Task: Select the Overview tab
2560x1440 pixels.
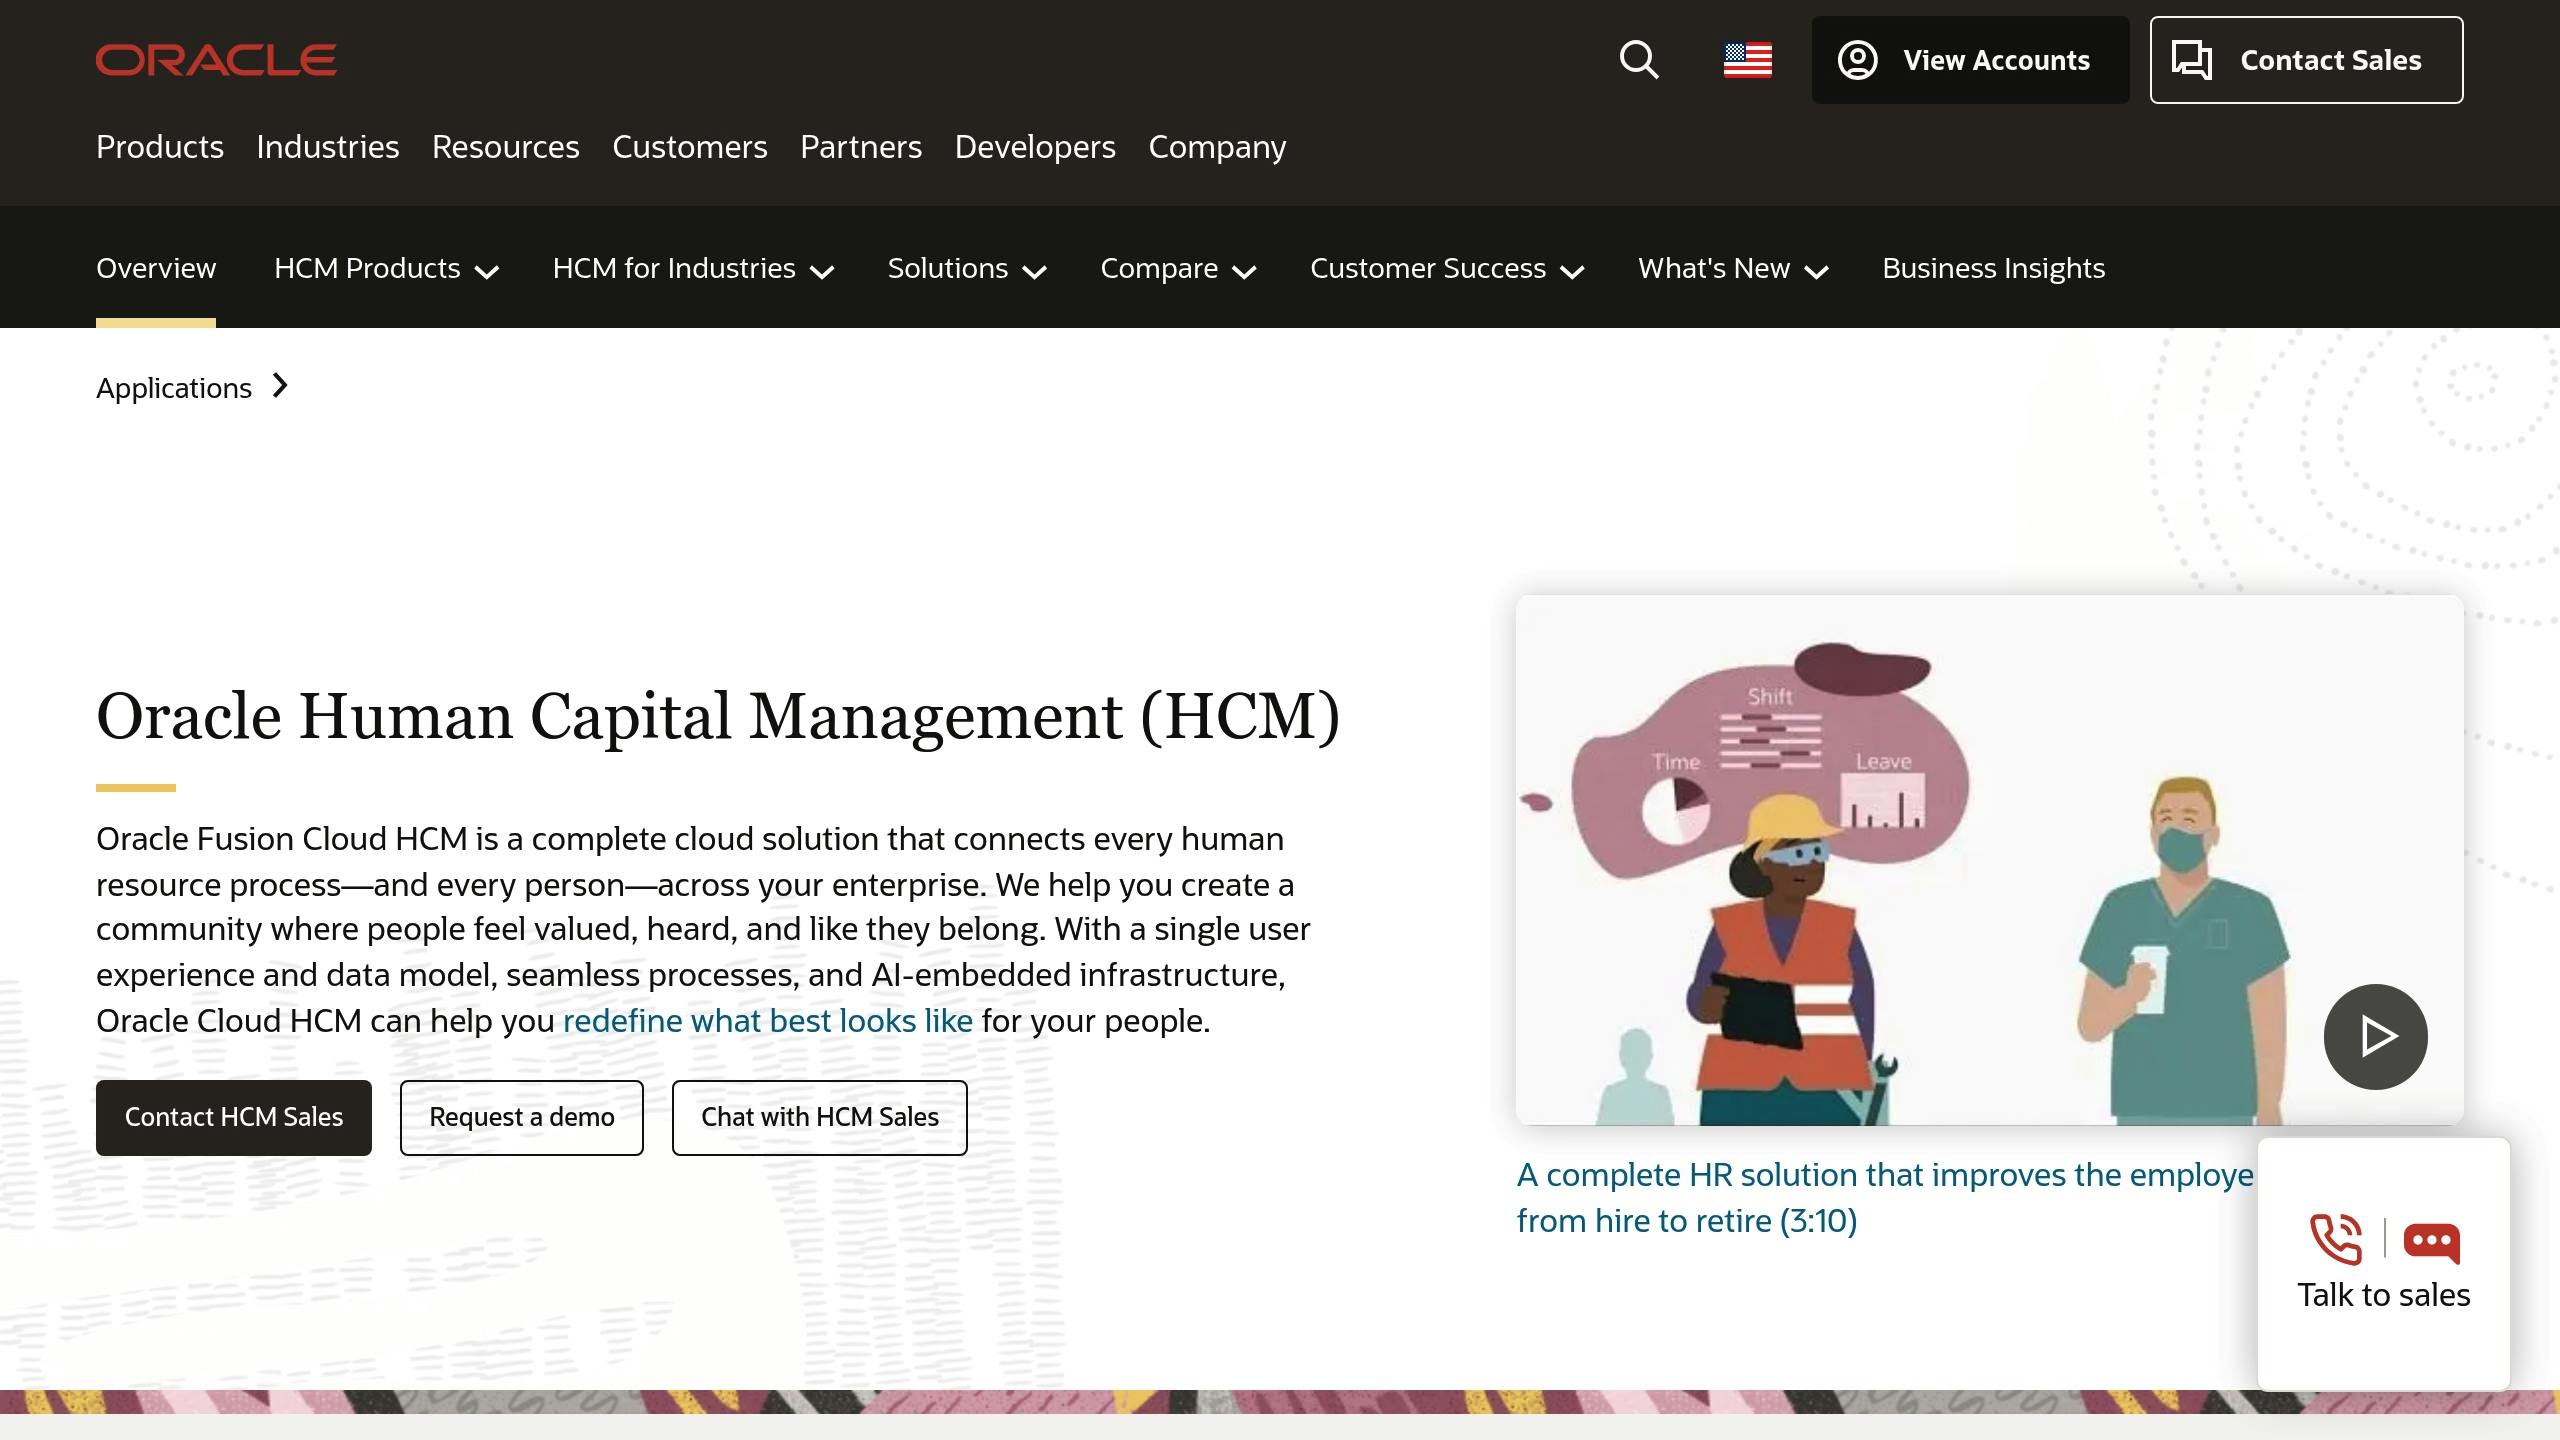Action: tap(156, 268)
